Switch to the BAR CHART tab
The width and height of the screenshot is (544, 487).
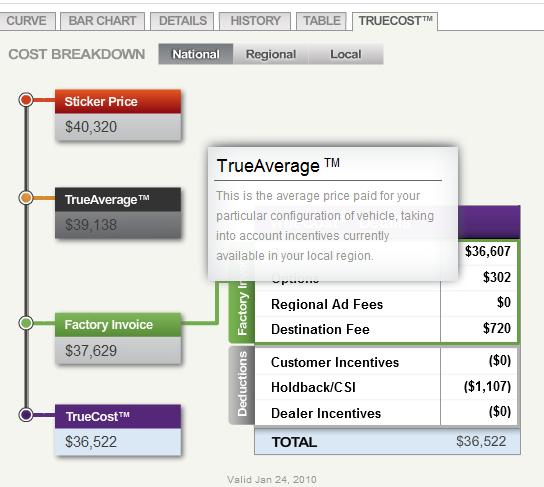[x=102, y=21]
